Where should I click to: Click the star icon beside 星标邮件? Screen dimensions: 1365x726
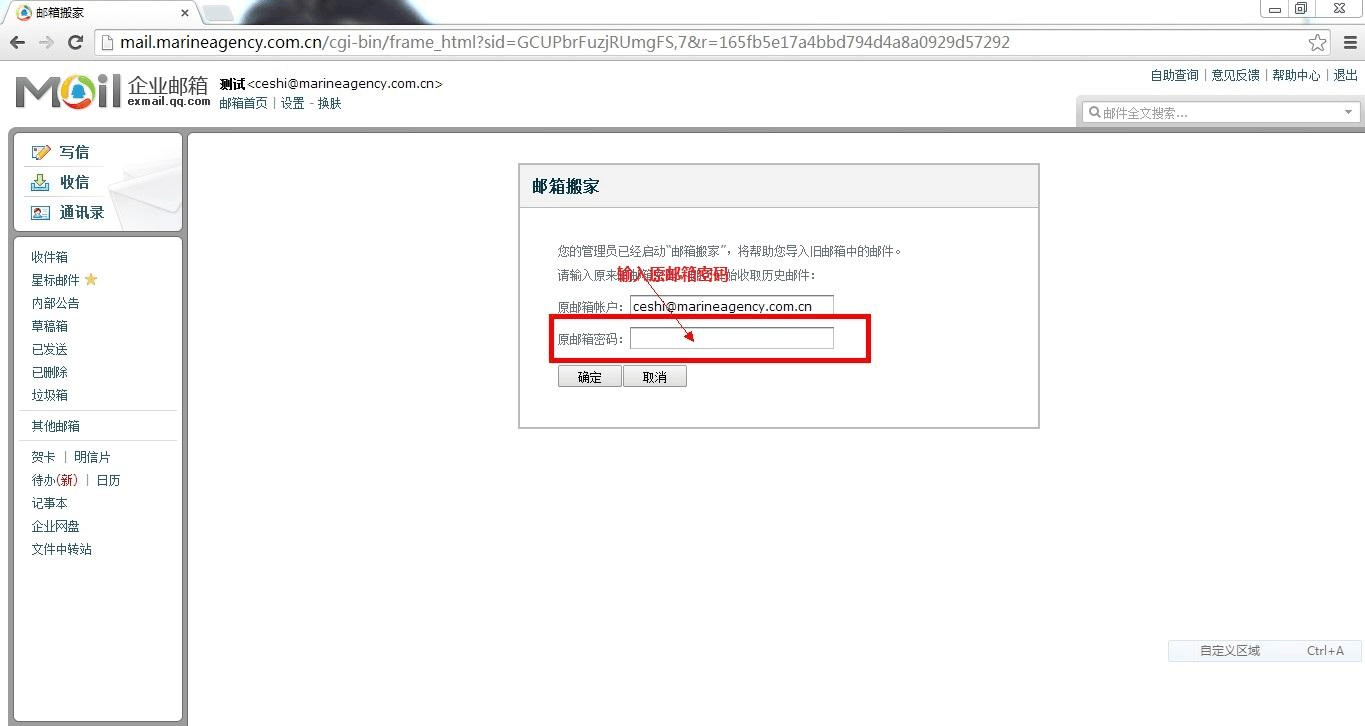click(x=91, y=280)
